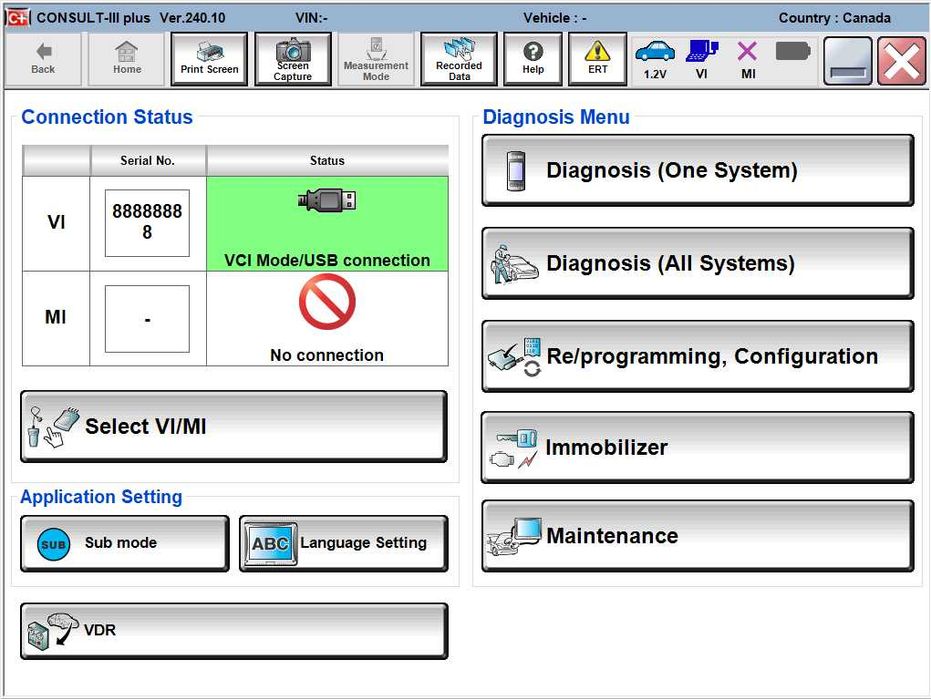Click the Status column header

tap(327, 160)
